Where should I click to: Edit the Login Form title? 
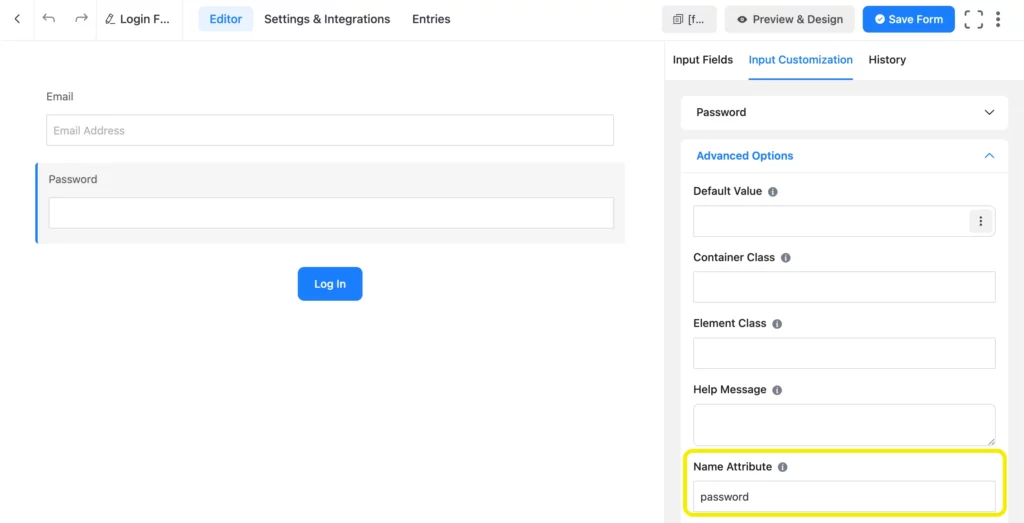coord(137,19)
